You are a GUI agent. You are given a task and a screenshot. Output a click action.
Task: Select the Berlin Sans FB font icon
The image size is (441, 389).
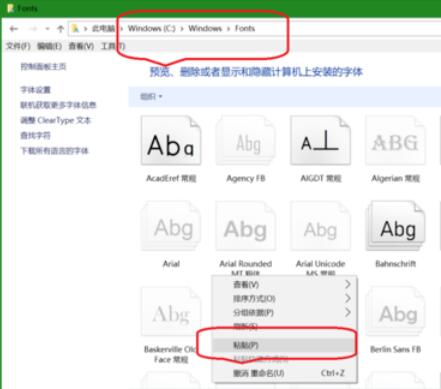395,311
